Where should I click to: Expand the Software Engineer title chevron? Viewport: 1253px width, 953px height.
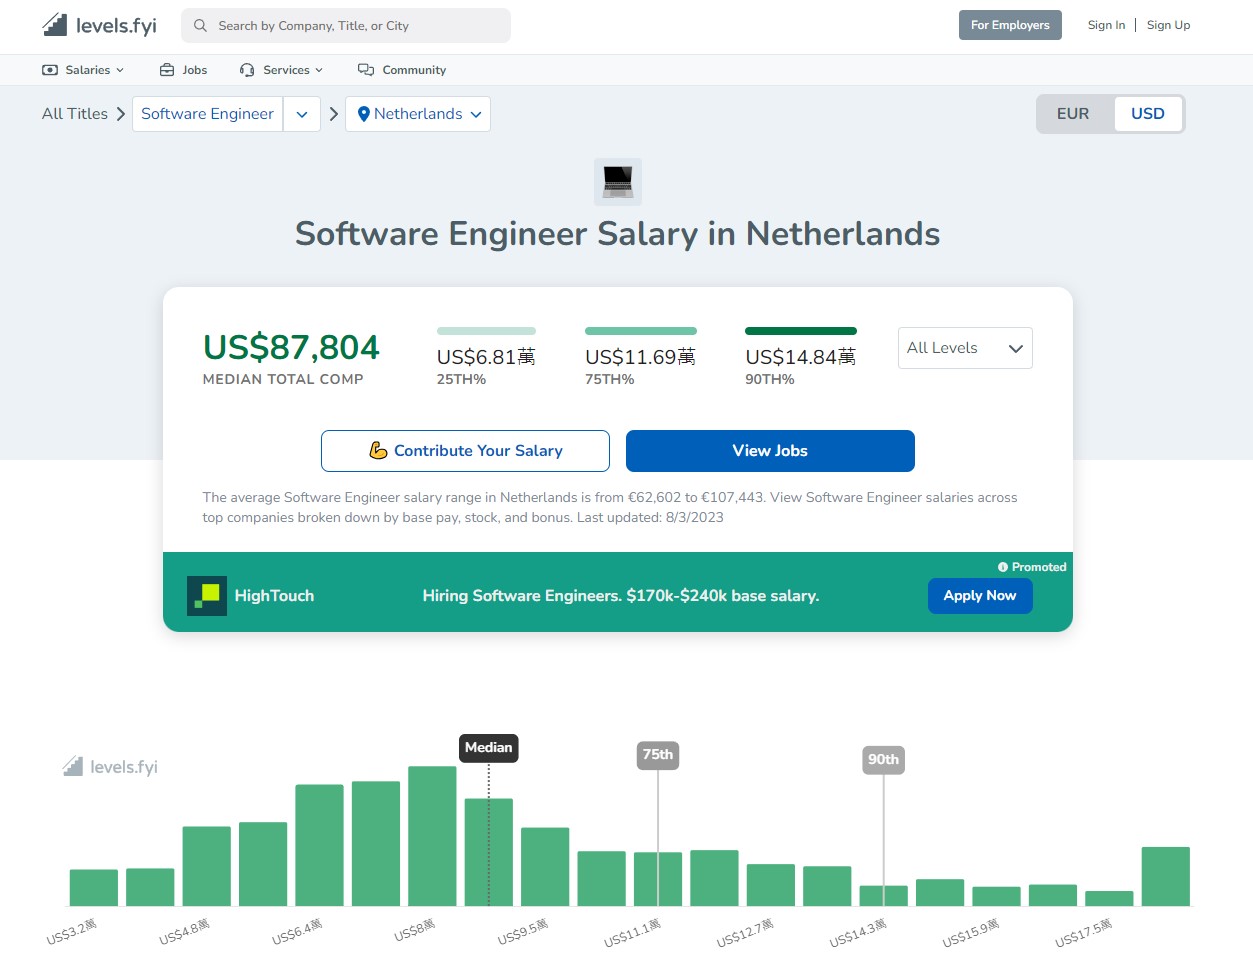click(x=302, y=114)
